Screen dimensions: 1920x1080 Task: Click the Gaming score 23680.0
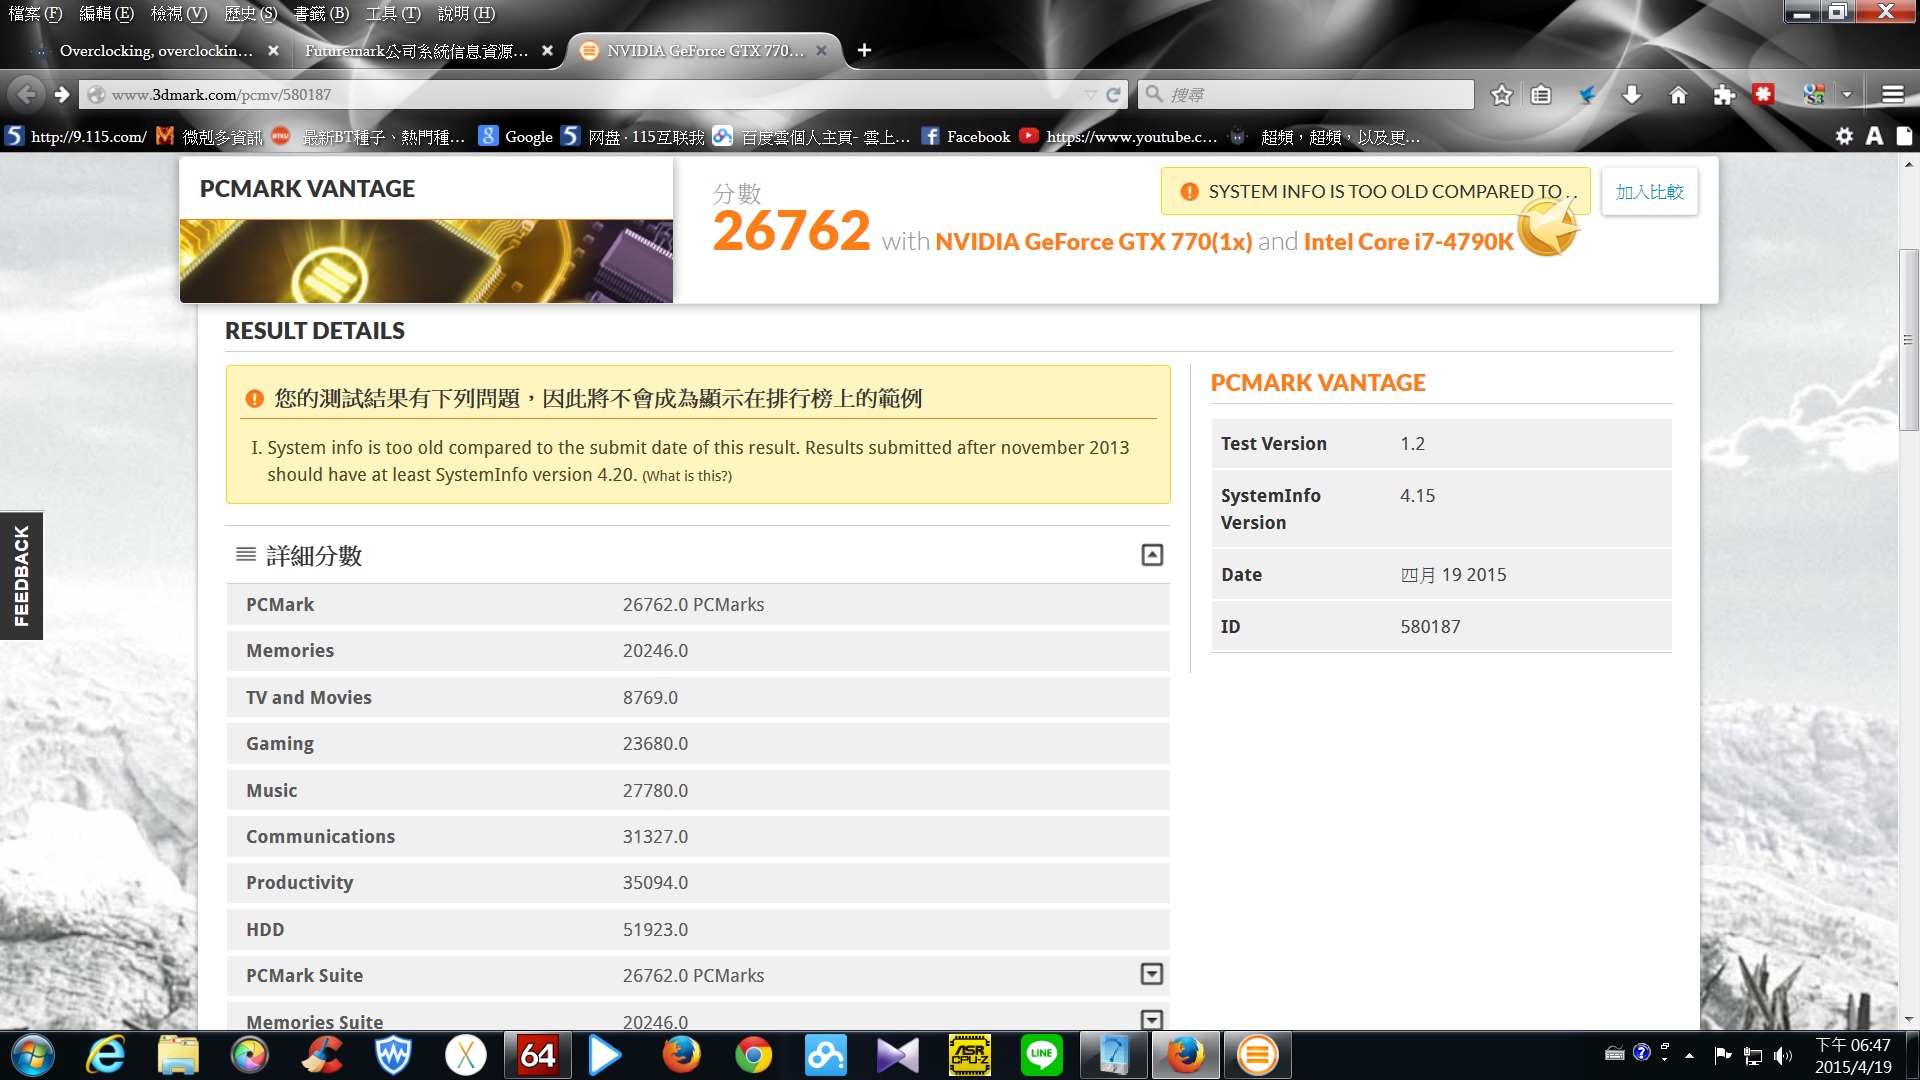(x=655, y=744)
